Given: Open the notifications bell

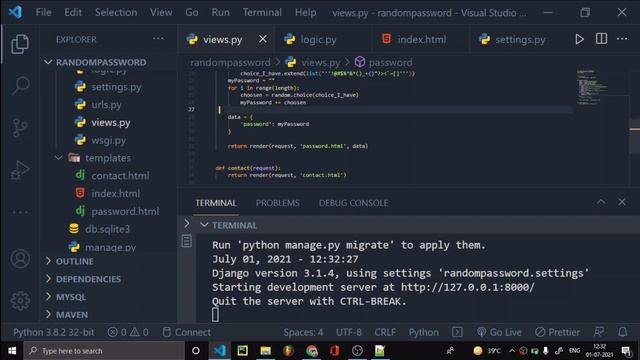Looking at the screenshot, I should tap(622, 332).
